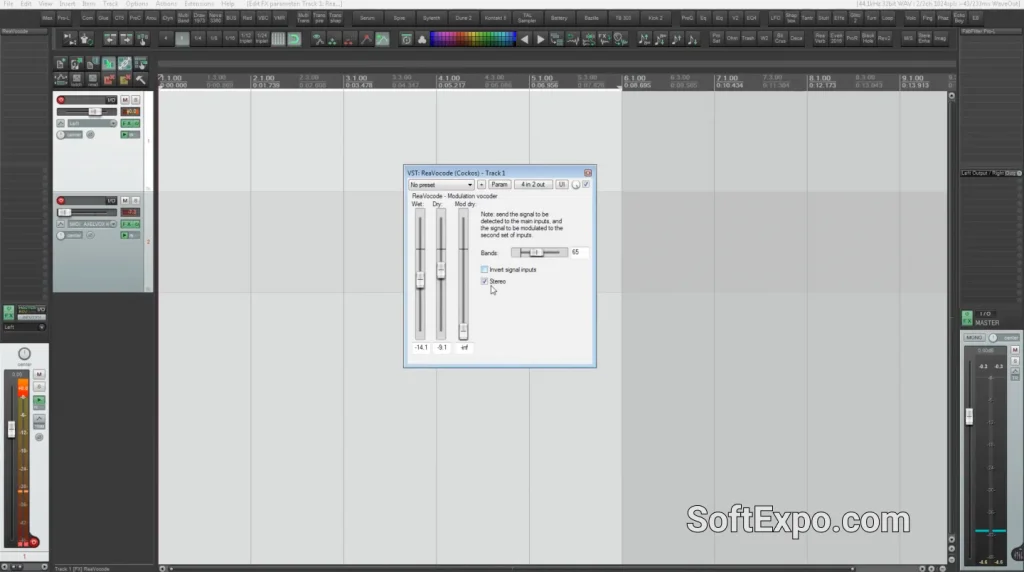Click the plus button beside the preset list
The image size is (1024, 572).
pyautogui.click(x=481, y=185)
